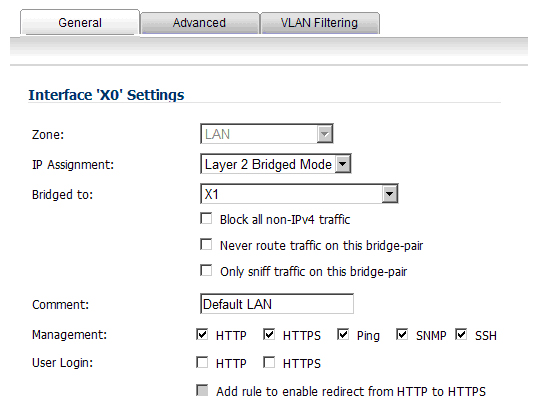The height and width of the screenshot is (409, 542).
Task: Turn off SSH management access
Action: [461, 334]
